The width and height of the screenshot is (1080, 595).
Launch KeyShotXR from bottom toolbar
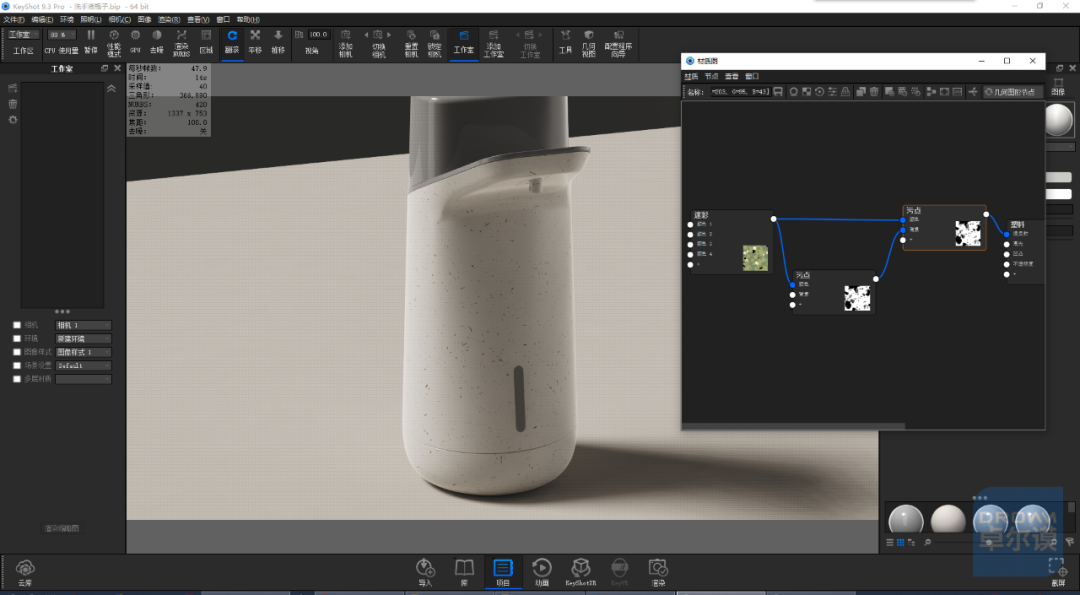pos(581,572)
